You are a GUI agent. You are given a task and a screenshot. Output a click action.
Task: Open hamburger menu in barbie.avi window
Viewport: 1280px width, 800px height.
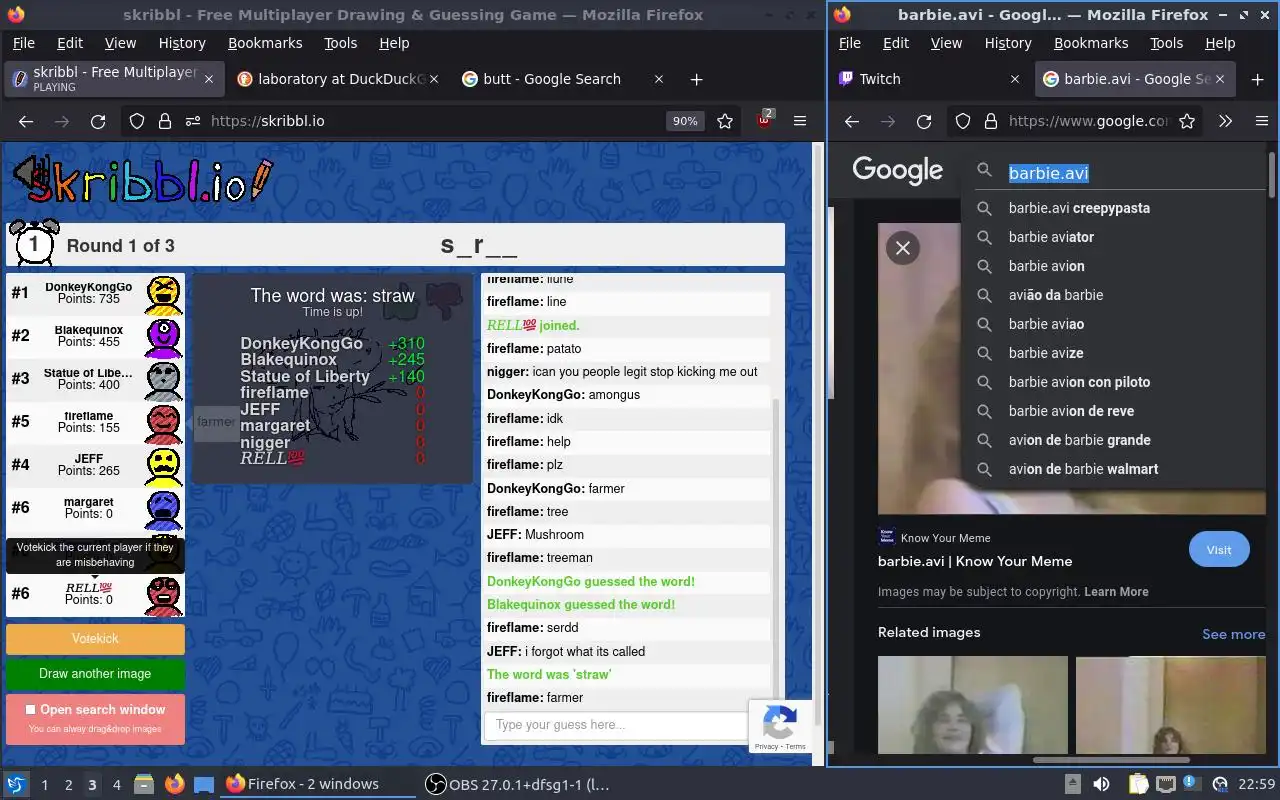[x=1262, y=121]
